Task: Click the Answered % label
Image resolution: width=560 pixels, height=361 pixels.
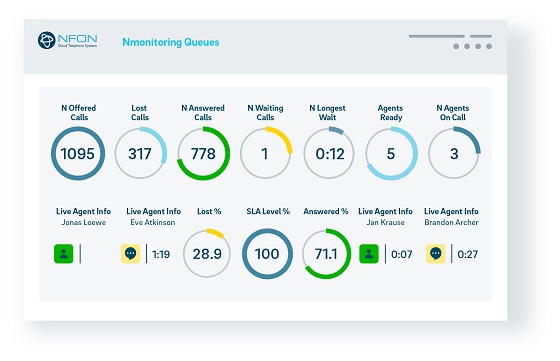Action: click(x=326, y=211)
